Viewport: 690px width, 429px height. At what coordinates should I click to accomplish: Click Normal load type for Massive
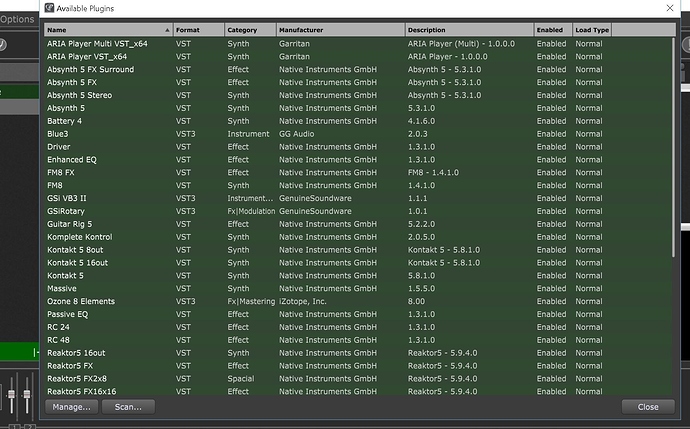(x=589, y=288)
